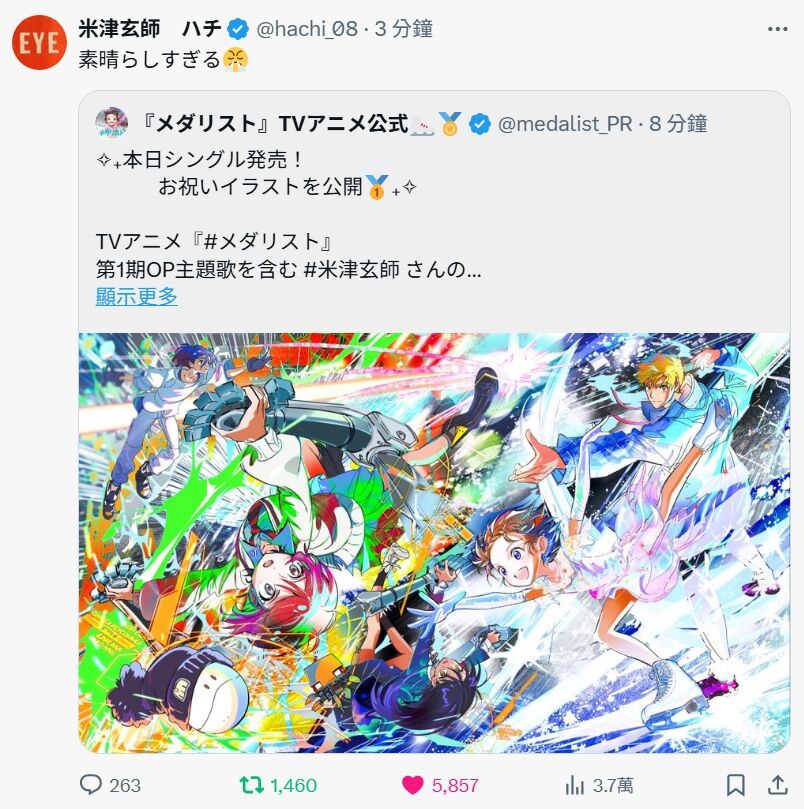Open the three-dot more options menu
Image resolution: width=804 pixels, height=809 pixels.
coord(777,29)
